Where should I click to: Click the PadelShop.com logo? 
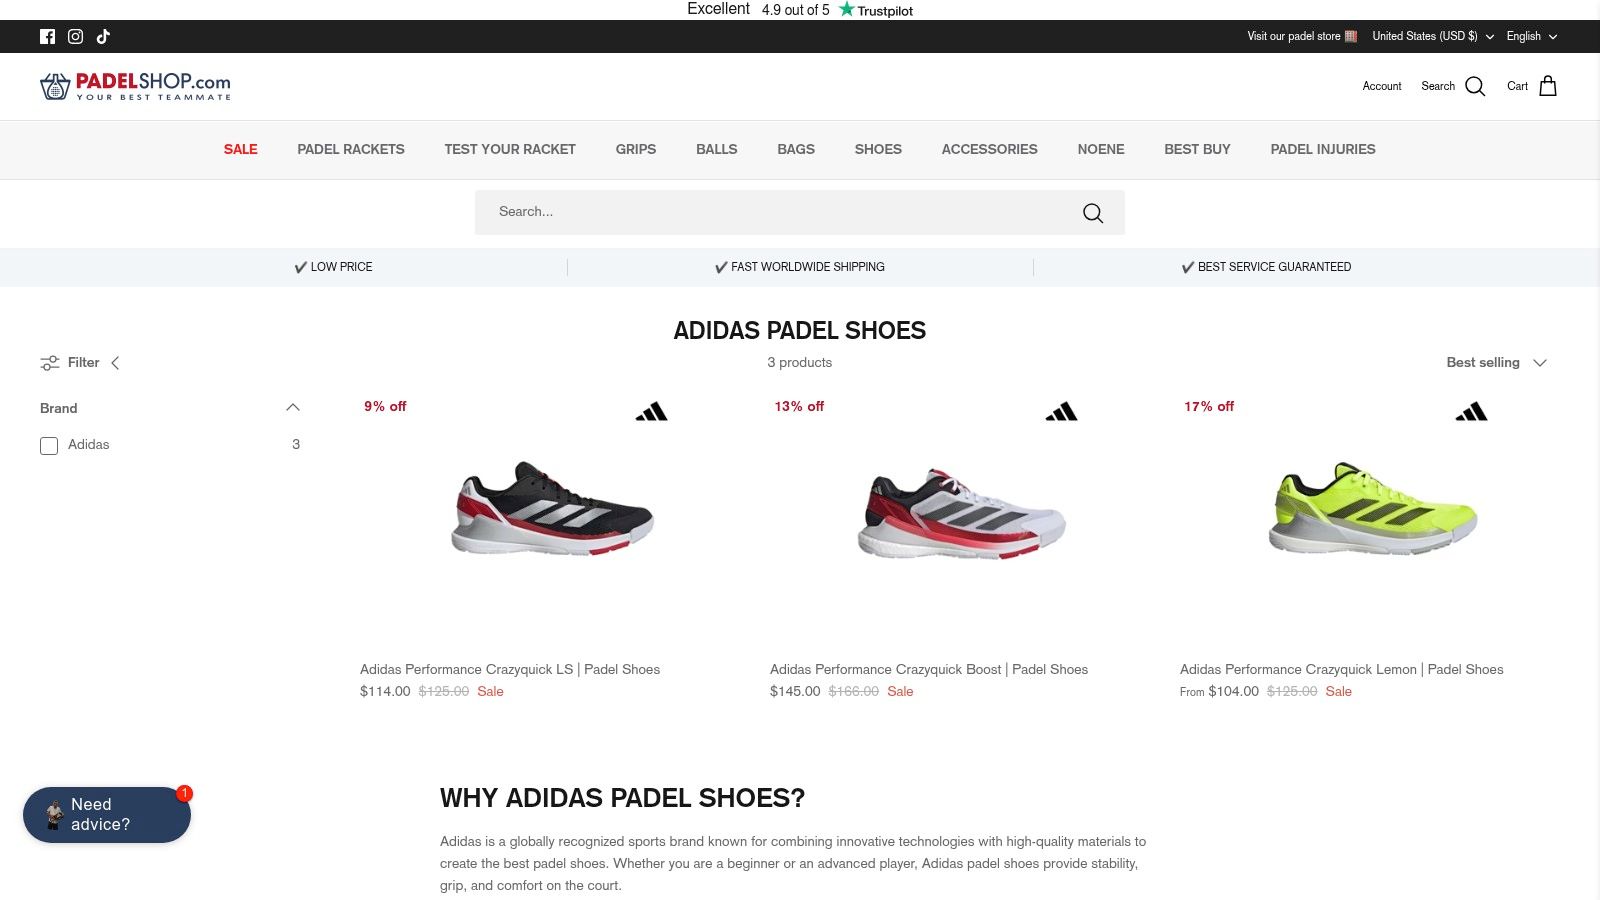[x=136, y=86]
